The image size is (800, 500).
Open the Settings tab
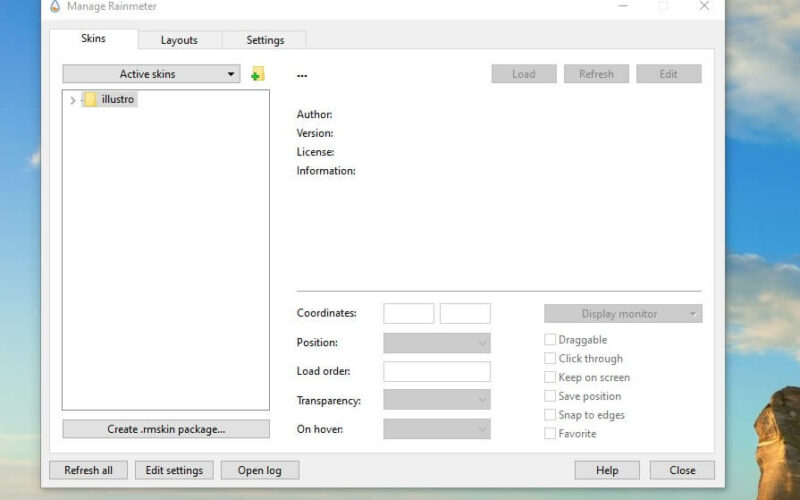click(265, 40)
